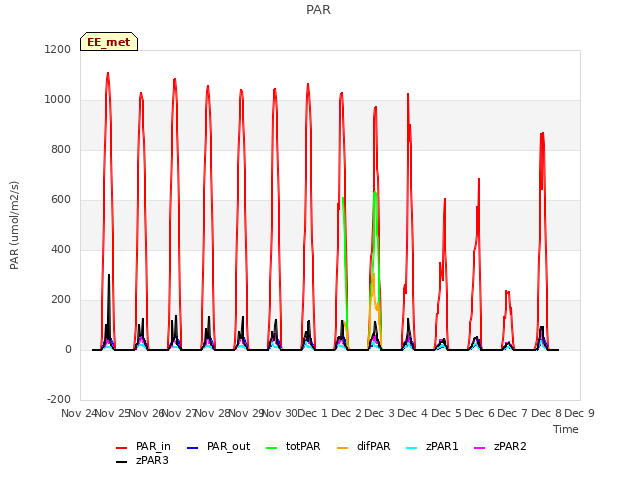Click the 600 y-axis tick label
Screen dimensions: 640x480
tap(61, 200)
